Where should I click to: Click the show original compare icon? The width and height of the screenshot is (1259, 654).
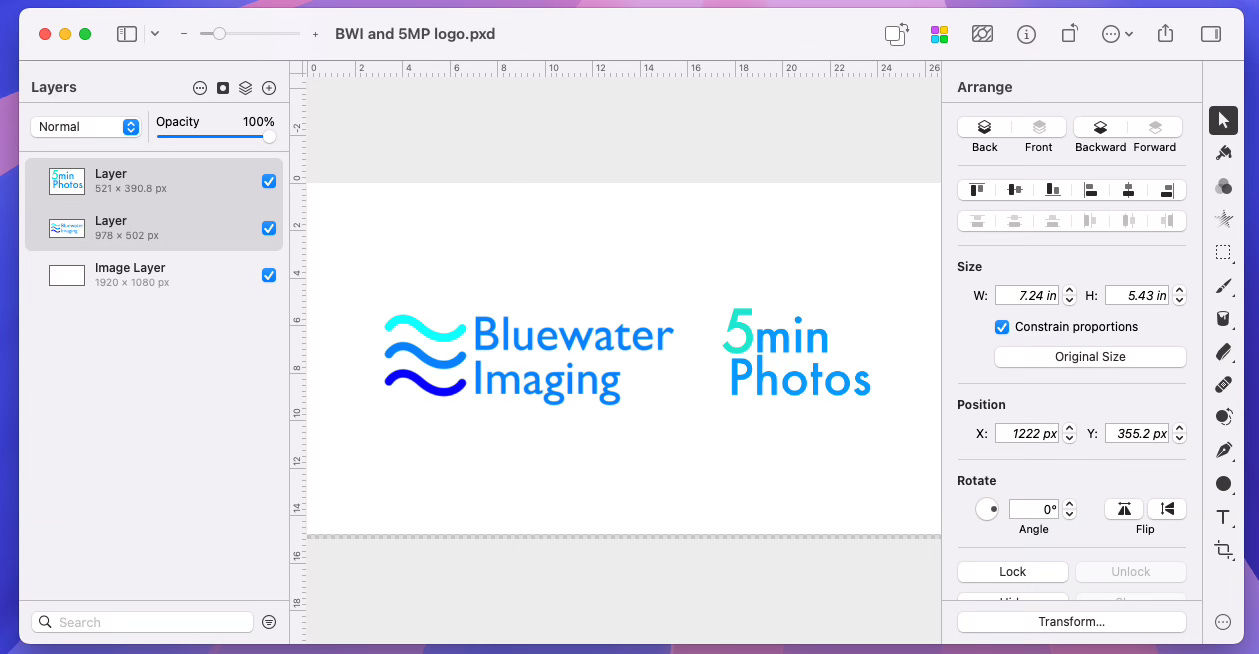pyautogui.click(x=982, y=34)
